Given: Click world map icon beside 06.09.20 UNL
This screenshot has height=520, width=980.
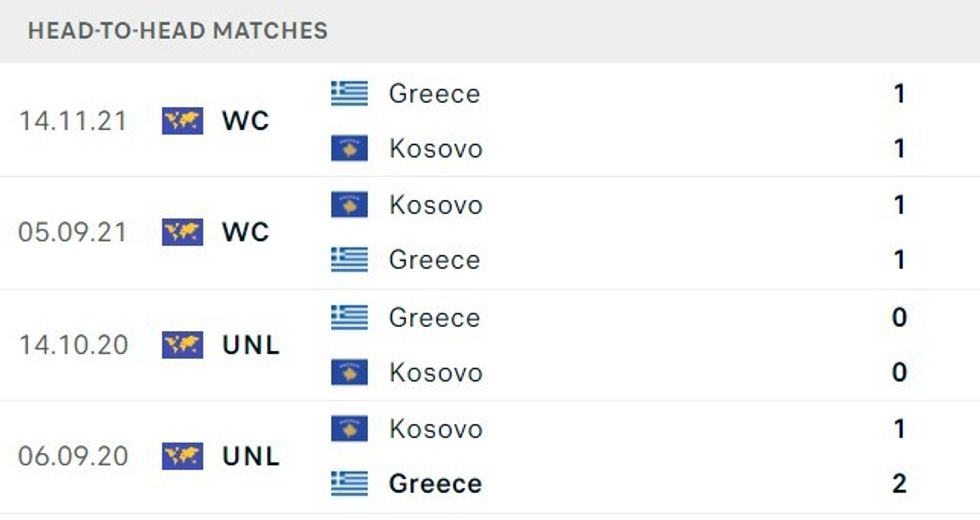Looking at the screenshot, I should tap(182, 456).
